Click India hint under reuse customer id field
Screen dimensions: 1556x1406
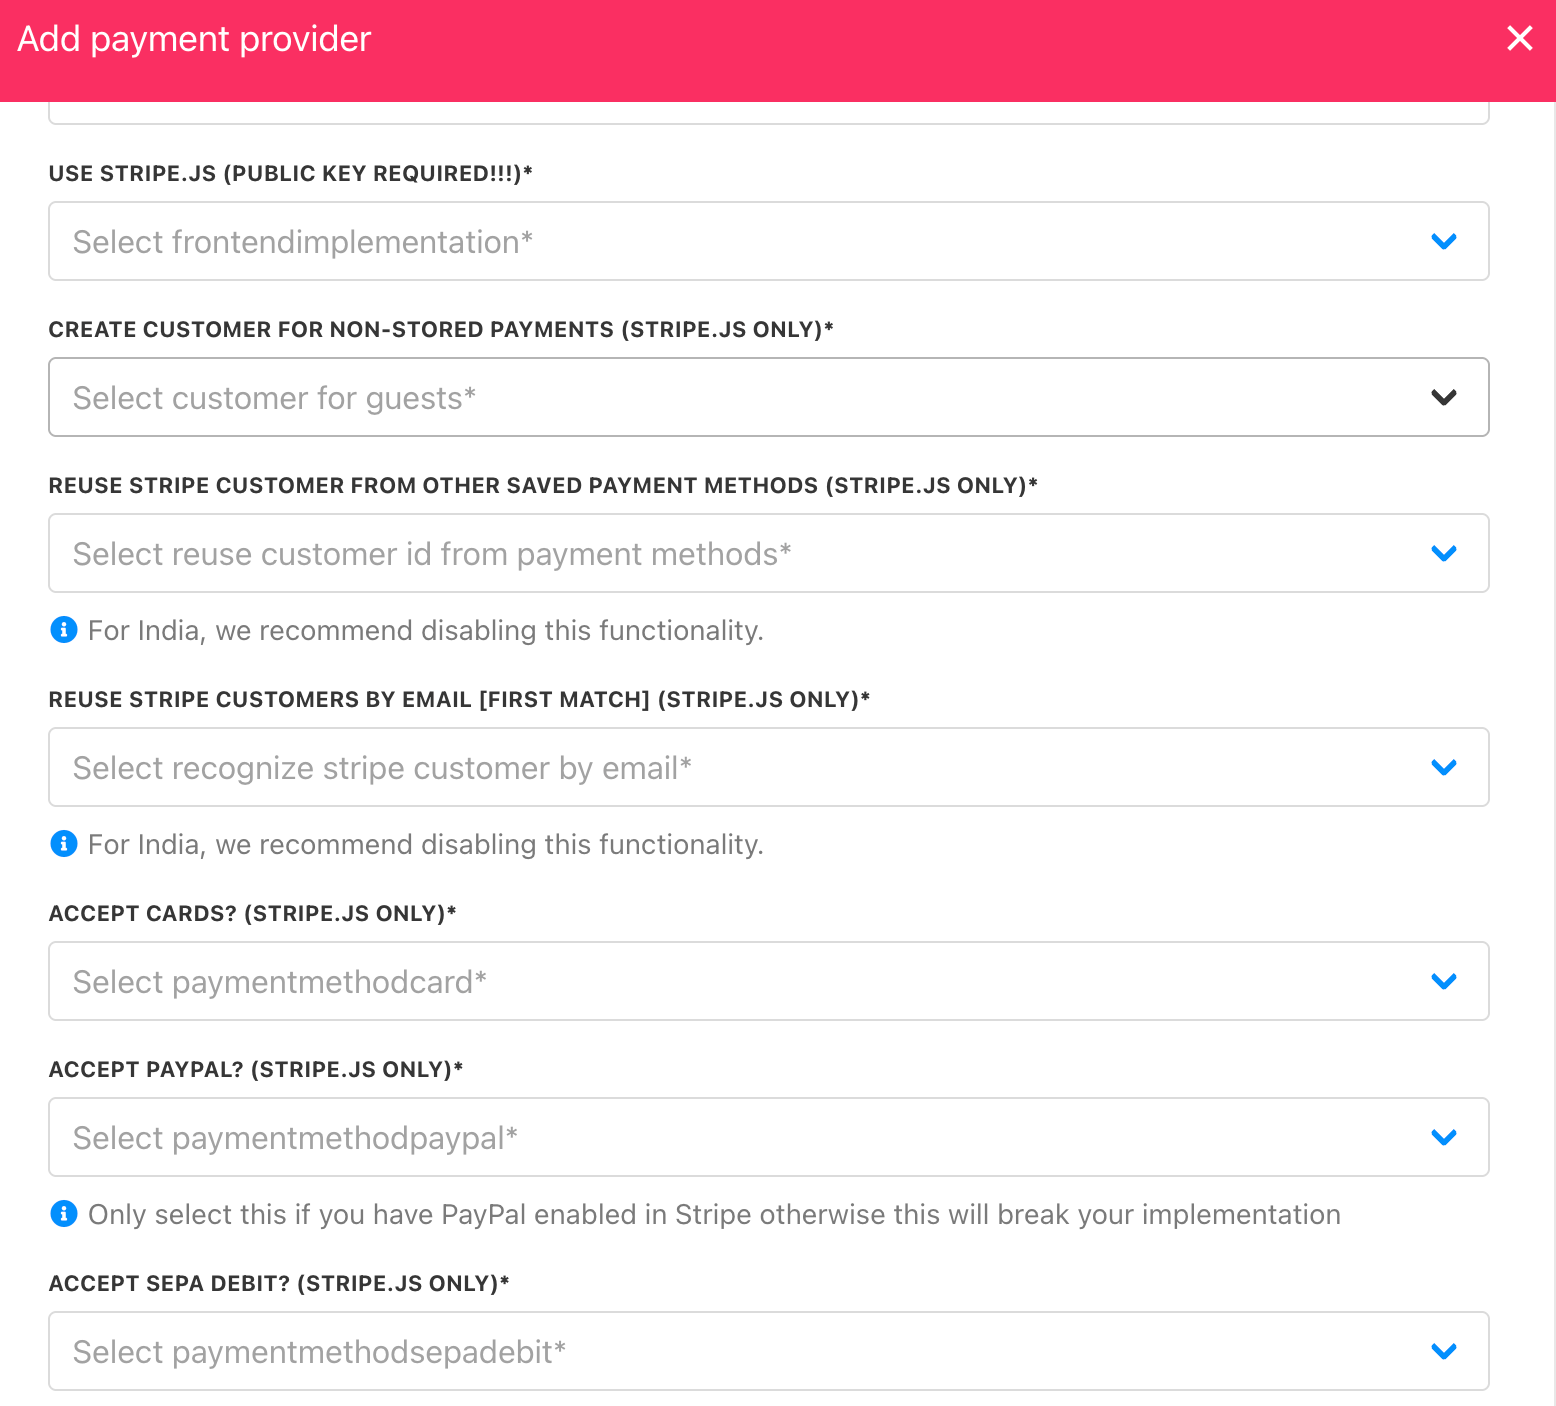point(426,630)
